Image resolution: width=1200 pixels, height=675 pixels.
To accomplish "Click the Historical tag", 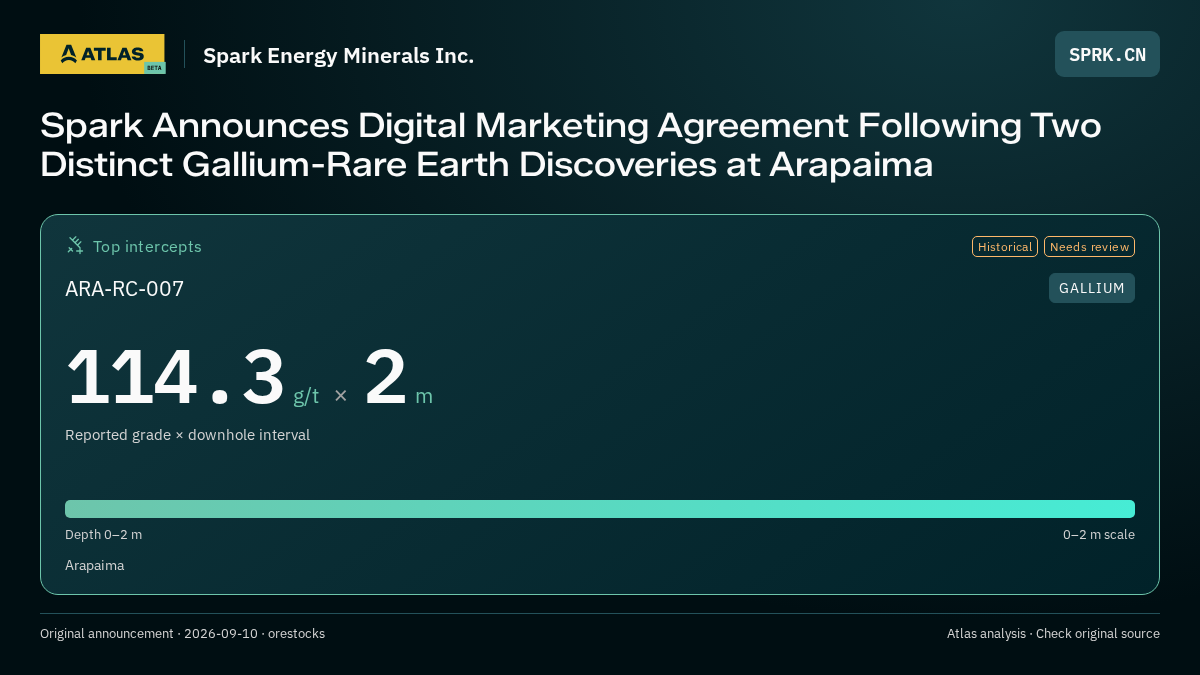I will click(1005, 246).
